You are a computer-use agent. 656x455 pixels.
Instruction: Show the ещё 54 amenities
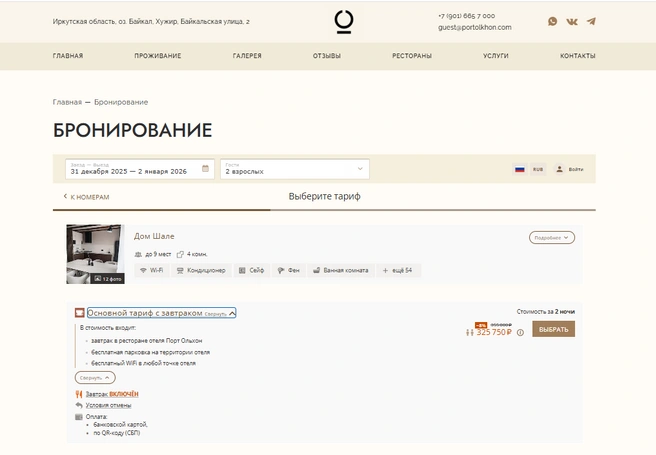(x=398, y=271)
